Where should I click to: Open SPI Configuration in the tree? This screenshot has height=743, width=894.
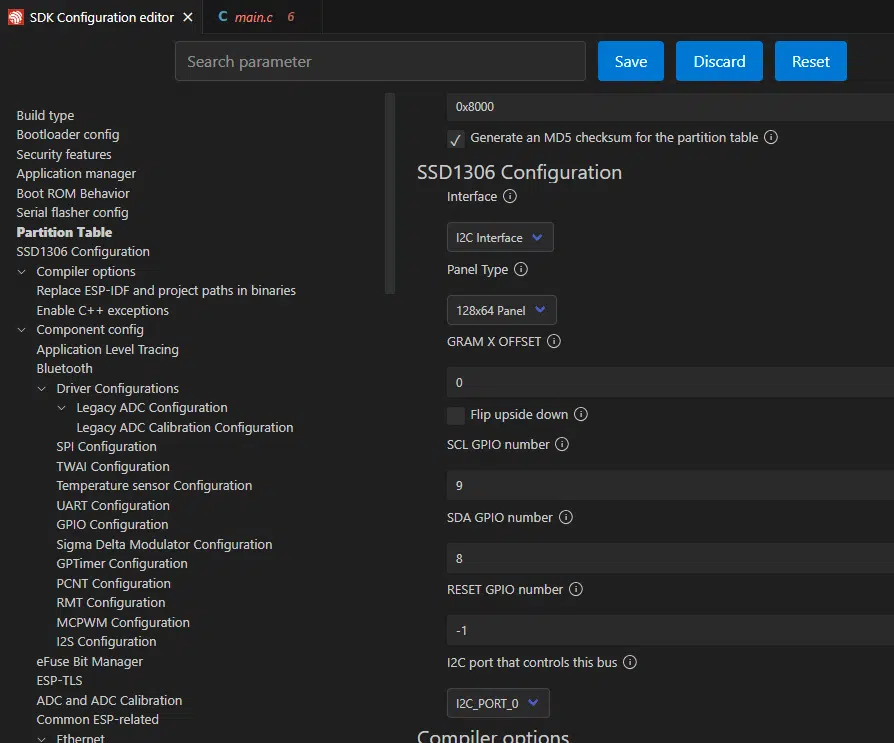(x=106, y=446)
